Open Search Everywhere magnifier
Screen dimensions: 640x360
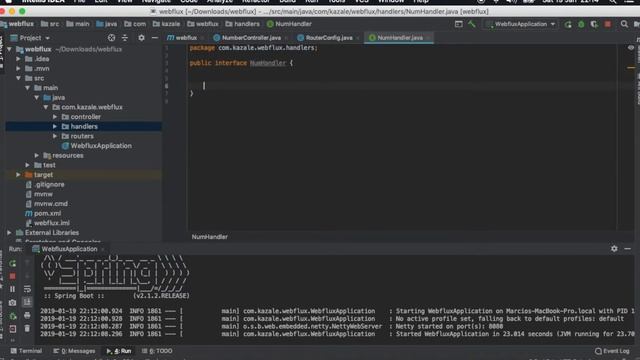[x=624, y=24]
